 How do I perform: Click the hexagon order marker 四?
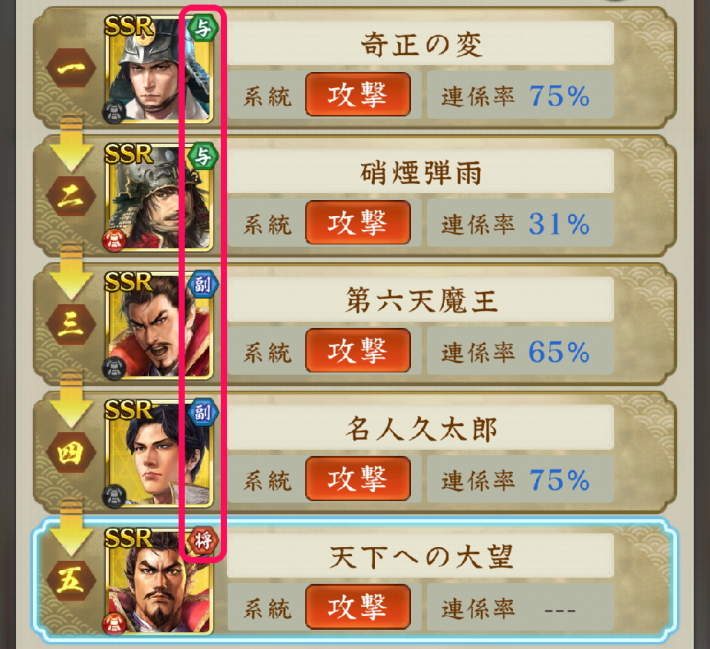tap(71, 452)
